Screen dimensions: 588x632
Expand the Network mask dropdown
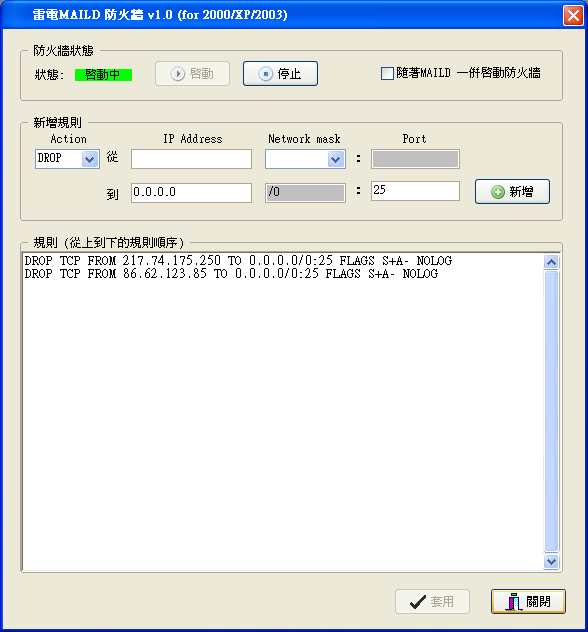pos(335,159)
